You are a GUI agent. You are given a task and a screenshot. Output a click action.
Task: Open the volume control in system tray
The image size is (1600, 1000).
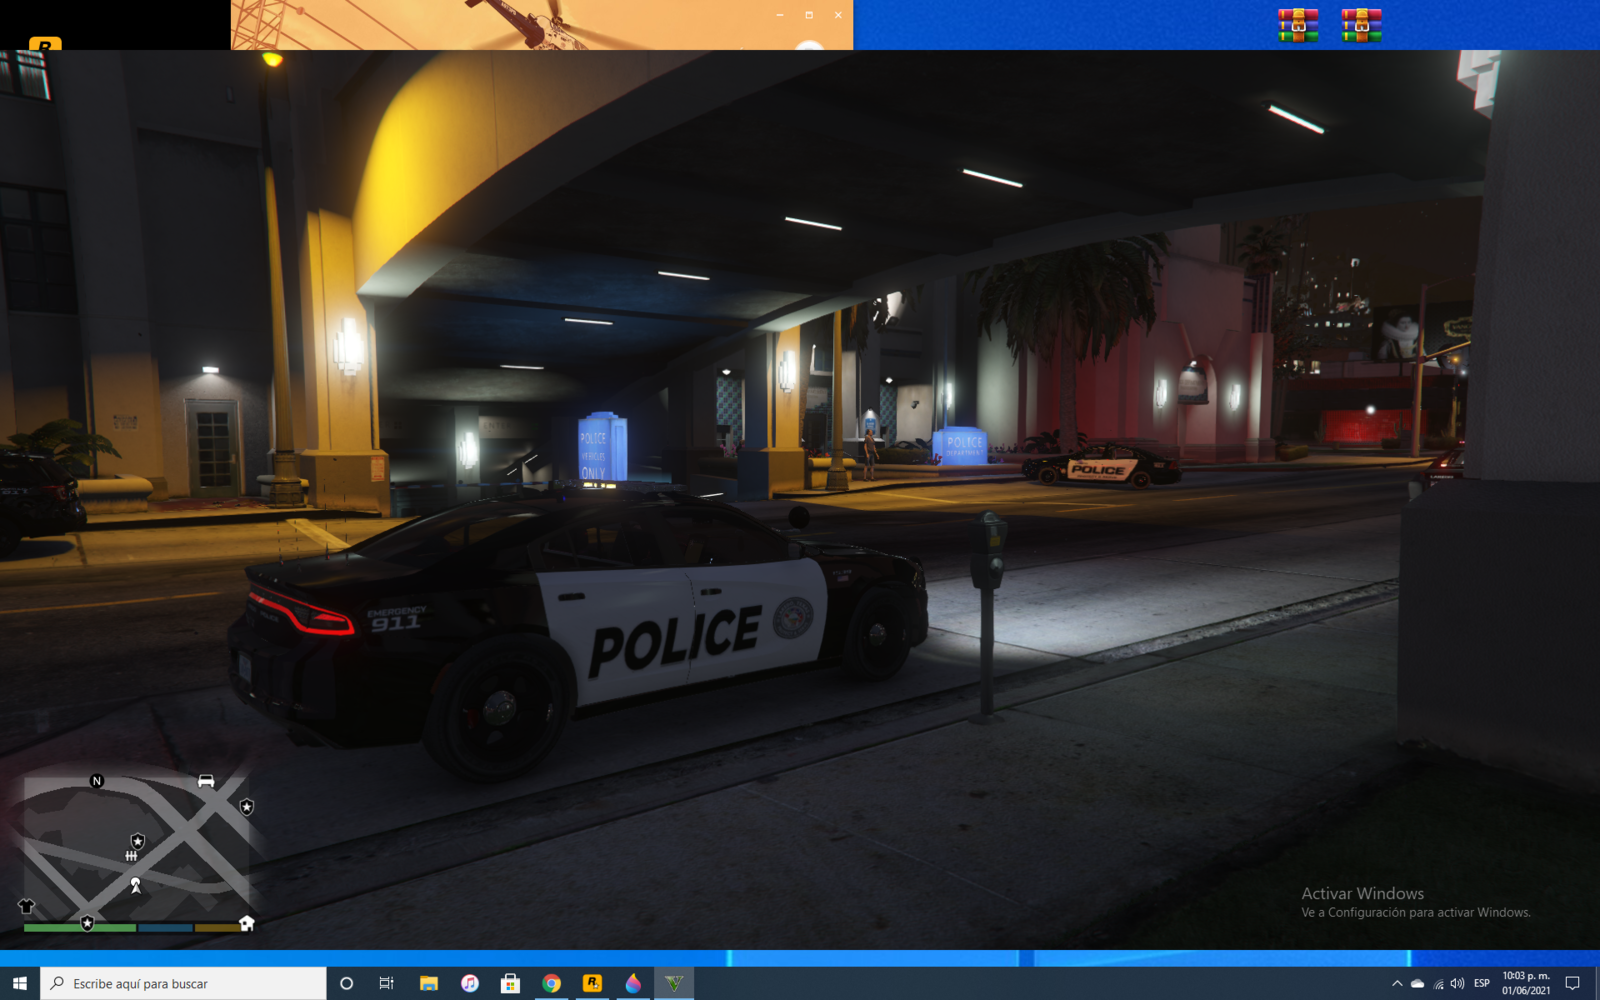tap(1457, 984)
